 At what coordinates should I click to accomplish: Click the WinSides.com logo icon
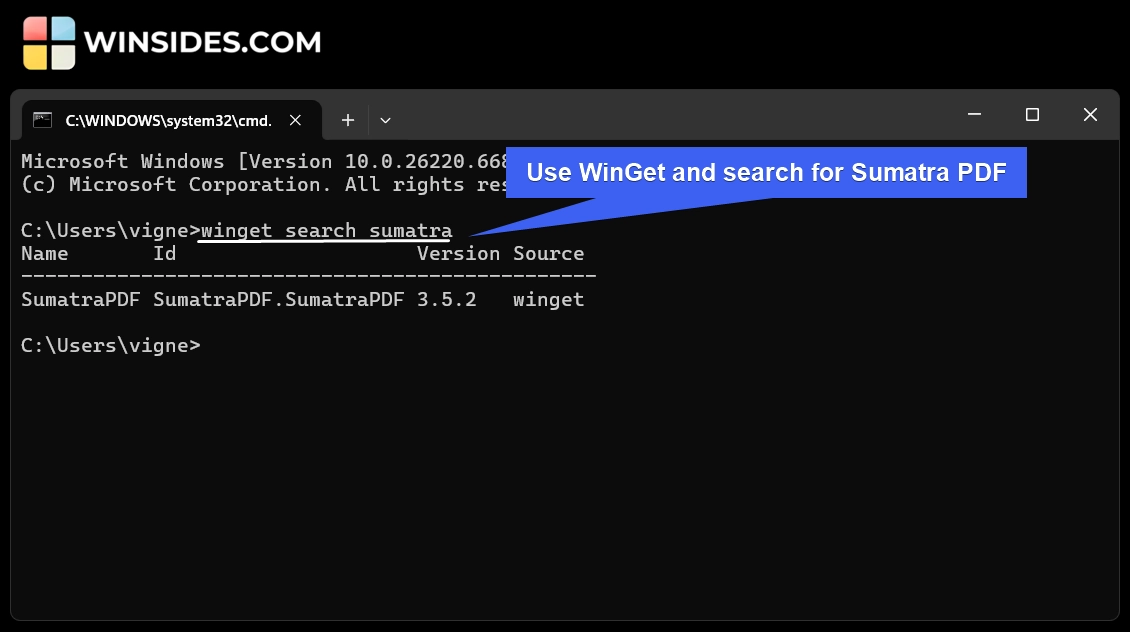tap(48, 42)
